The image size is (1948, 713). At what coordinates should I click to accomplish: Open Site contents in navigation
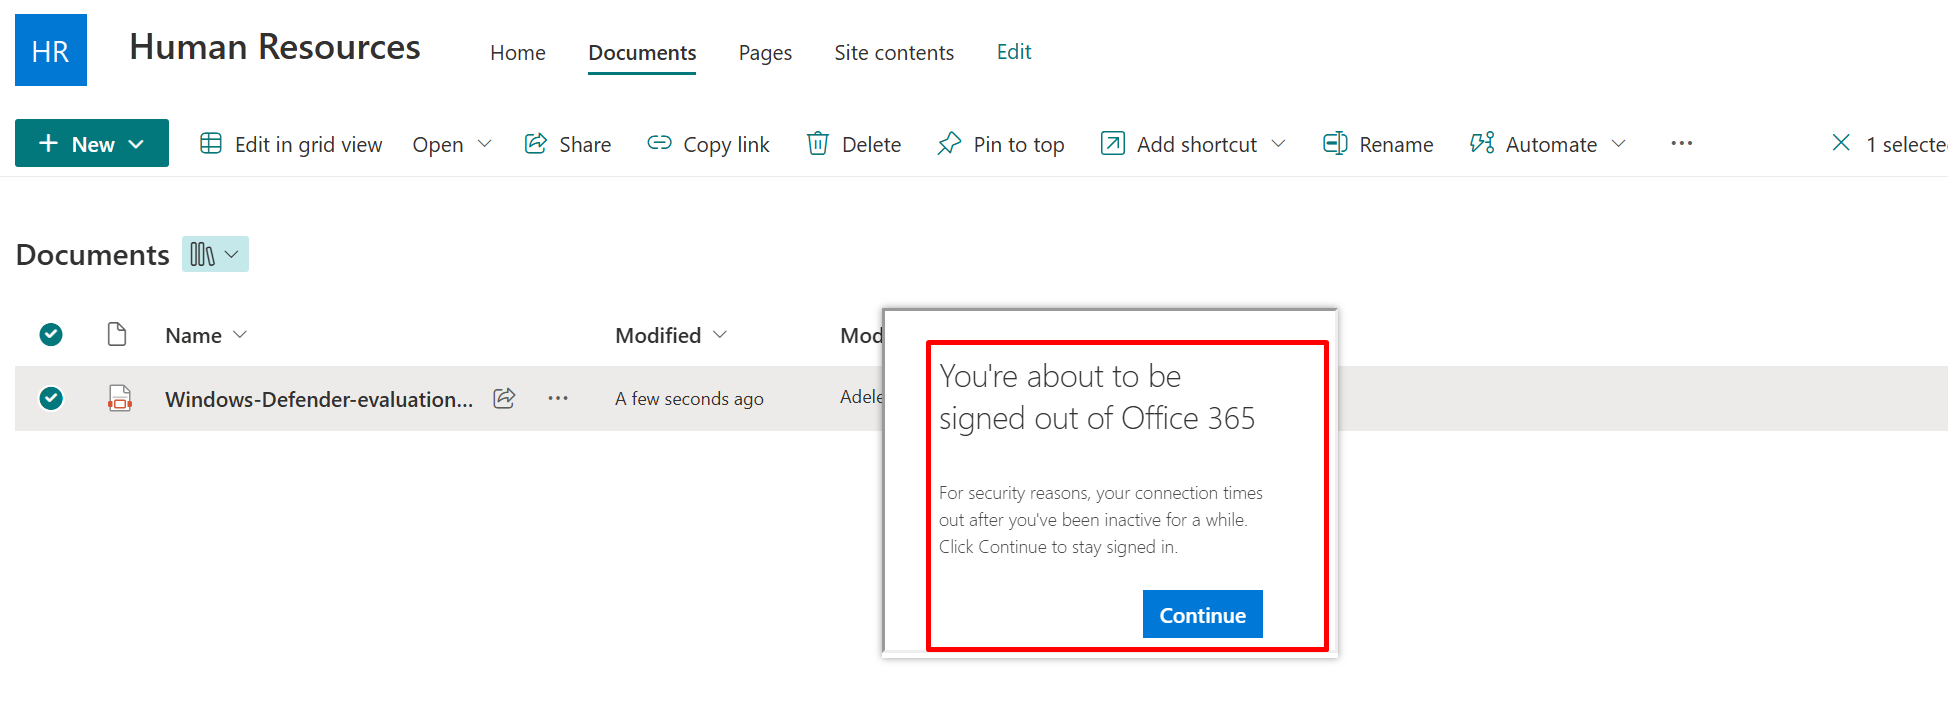(x=894, y=52)
